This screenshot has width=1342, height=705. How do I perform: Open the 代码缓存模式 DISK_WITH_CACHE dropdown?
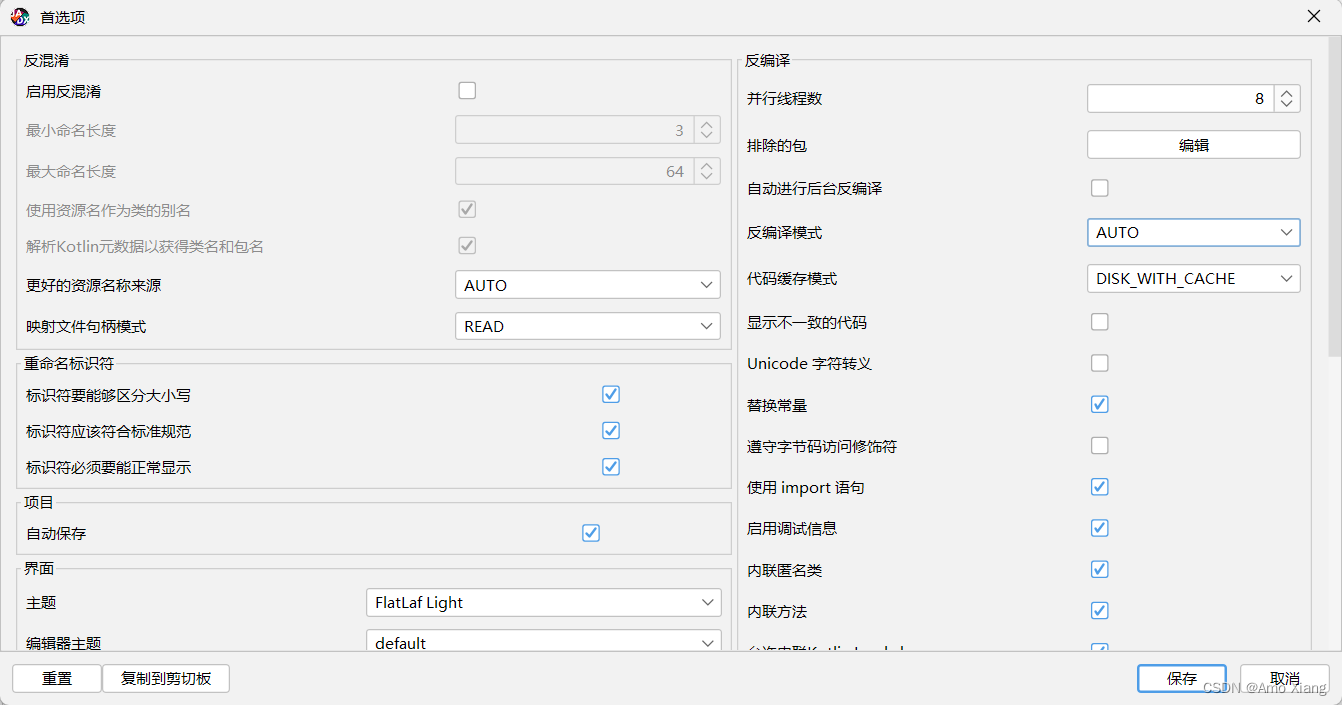tap(1194, 279)
